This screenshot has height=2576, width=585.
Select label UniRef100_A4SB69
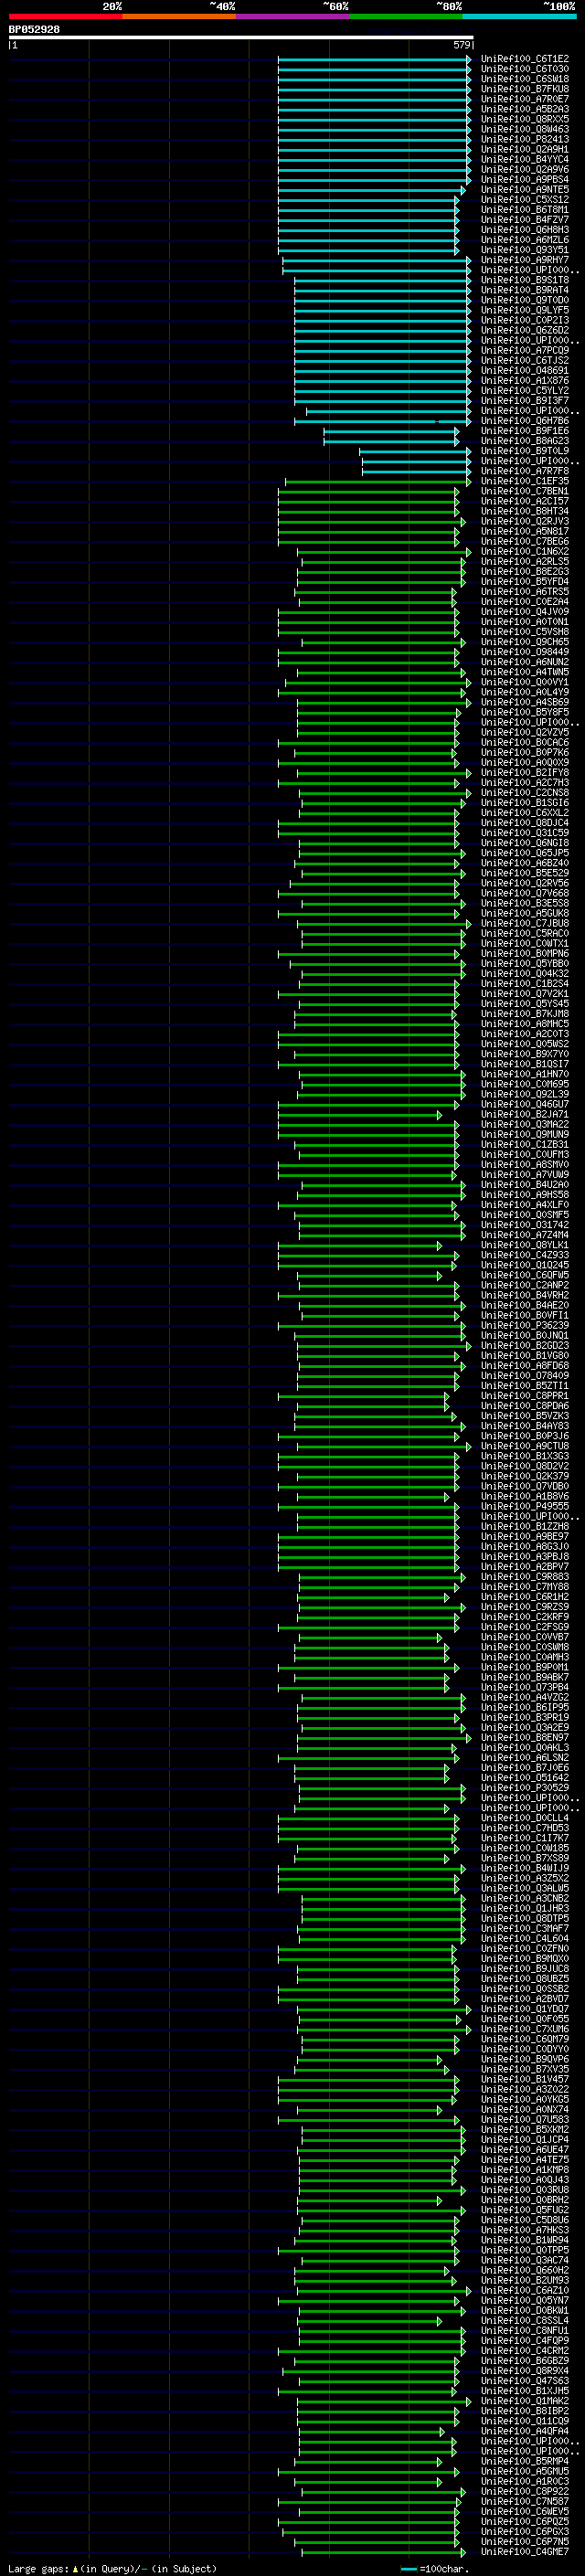(525, 702)
